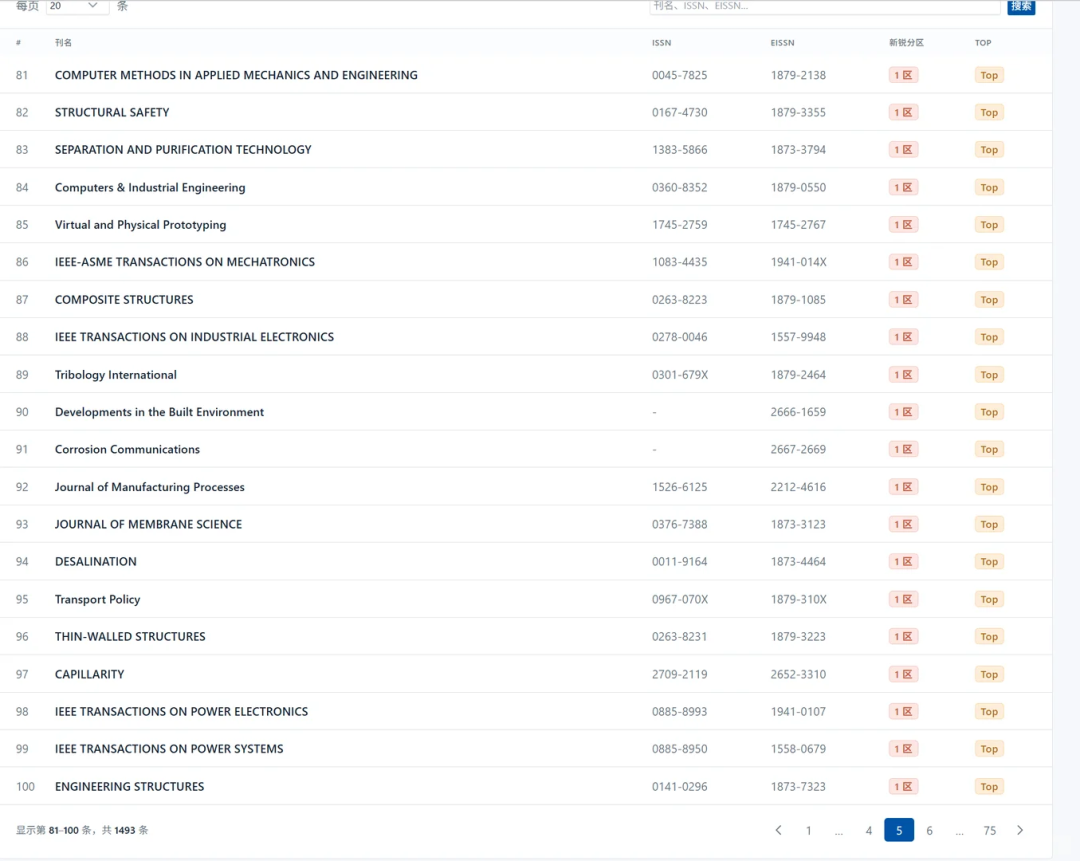Click the EISSN column header
The height and width of the screenshot is (861, 1080).
782,43
